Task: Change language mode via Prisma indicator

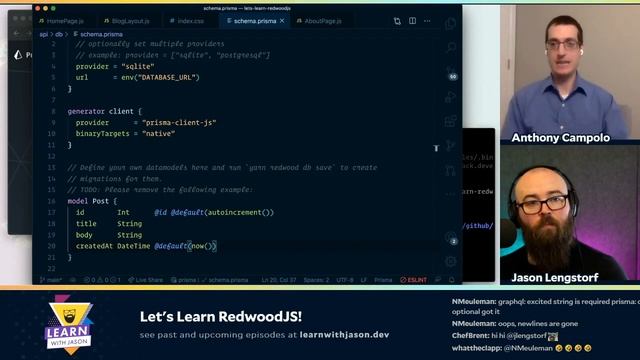Action: [383, 280]
